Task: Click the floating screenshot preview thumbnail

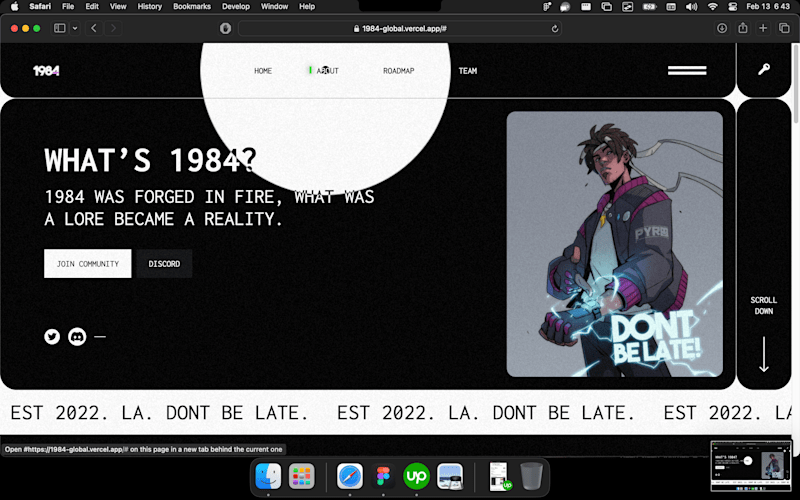Action: [752, 466]
